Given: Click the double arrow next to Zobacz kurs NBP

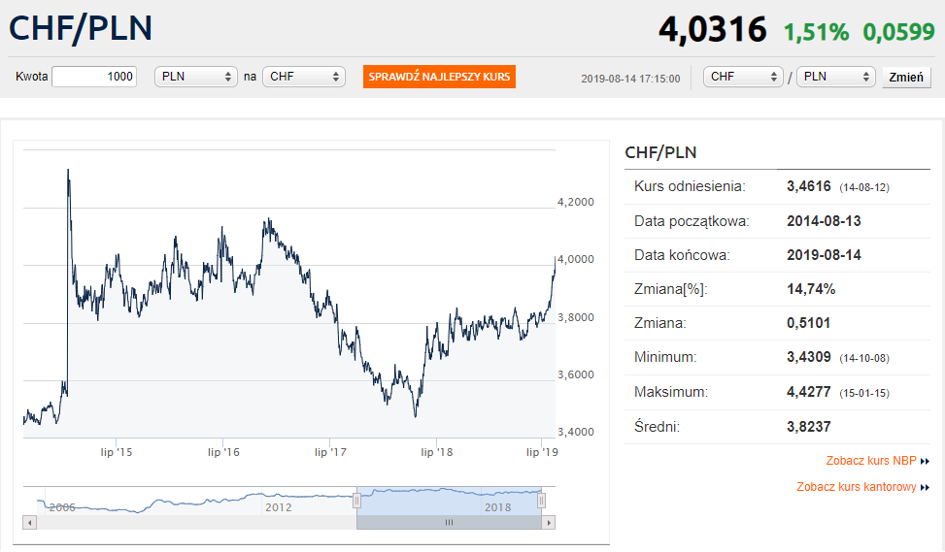Looking at the screenshot, I should click(x=925, y=461).
